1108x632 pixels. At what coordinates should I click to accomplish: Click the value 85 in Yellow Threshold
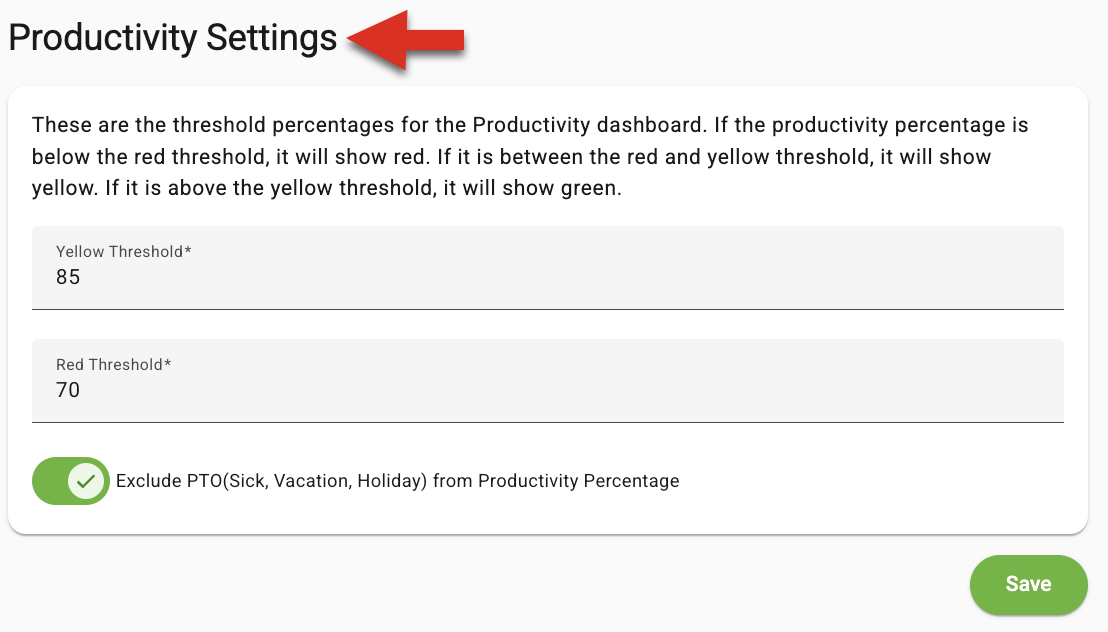68,277
